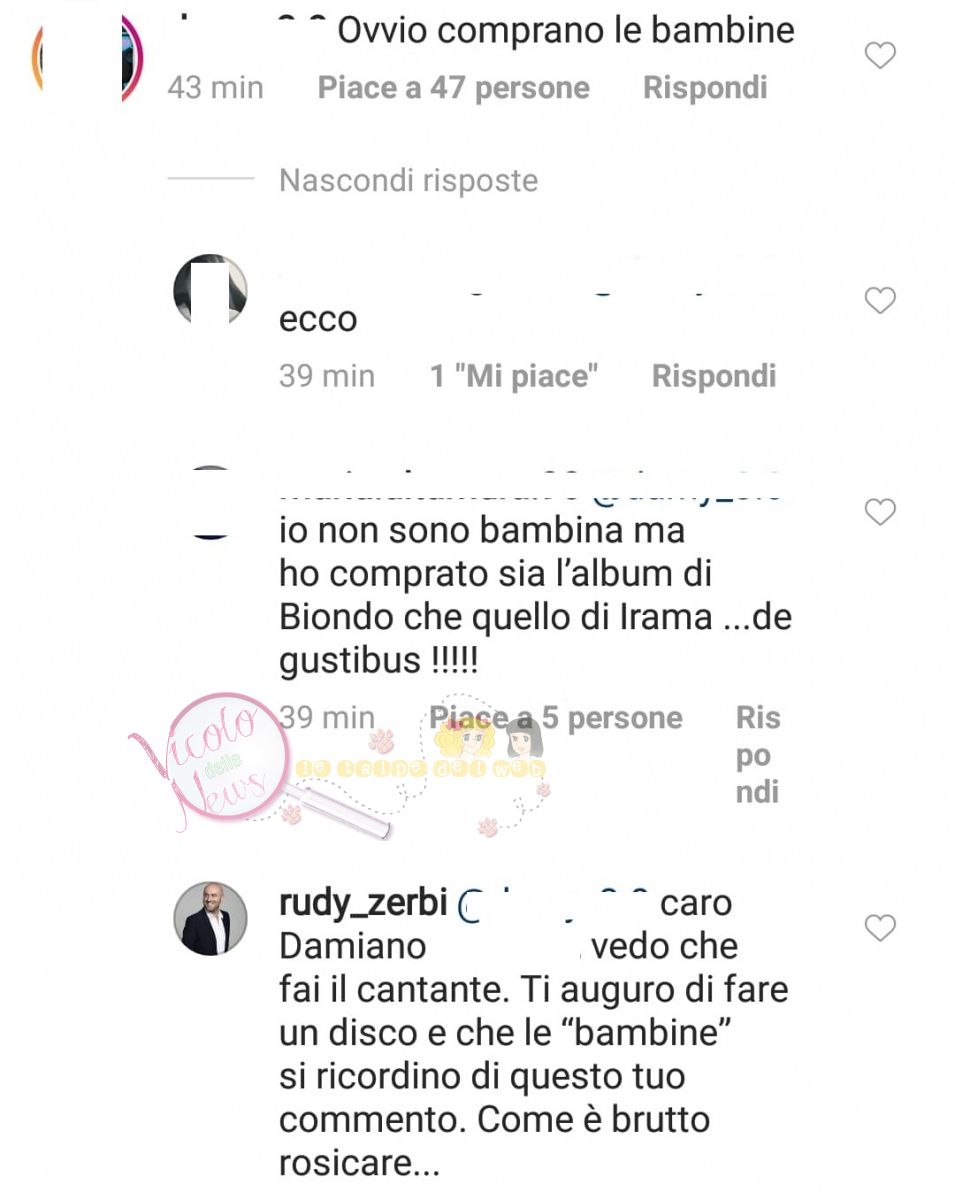Tap the '39 min' timestamp under 'ecco'
This screenshot has height=1200, width=955.
click(x=327, y=376)
